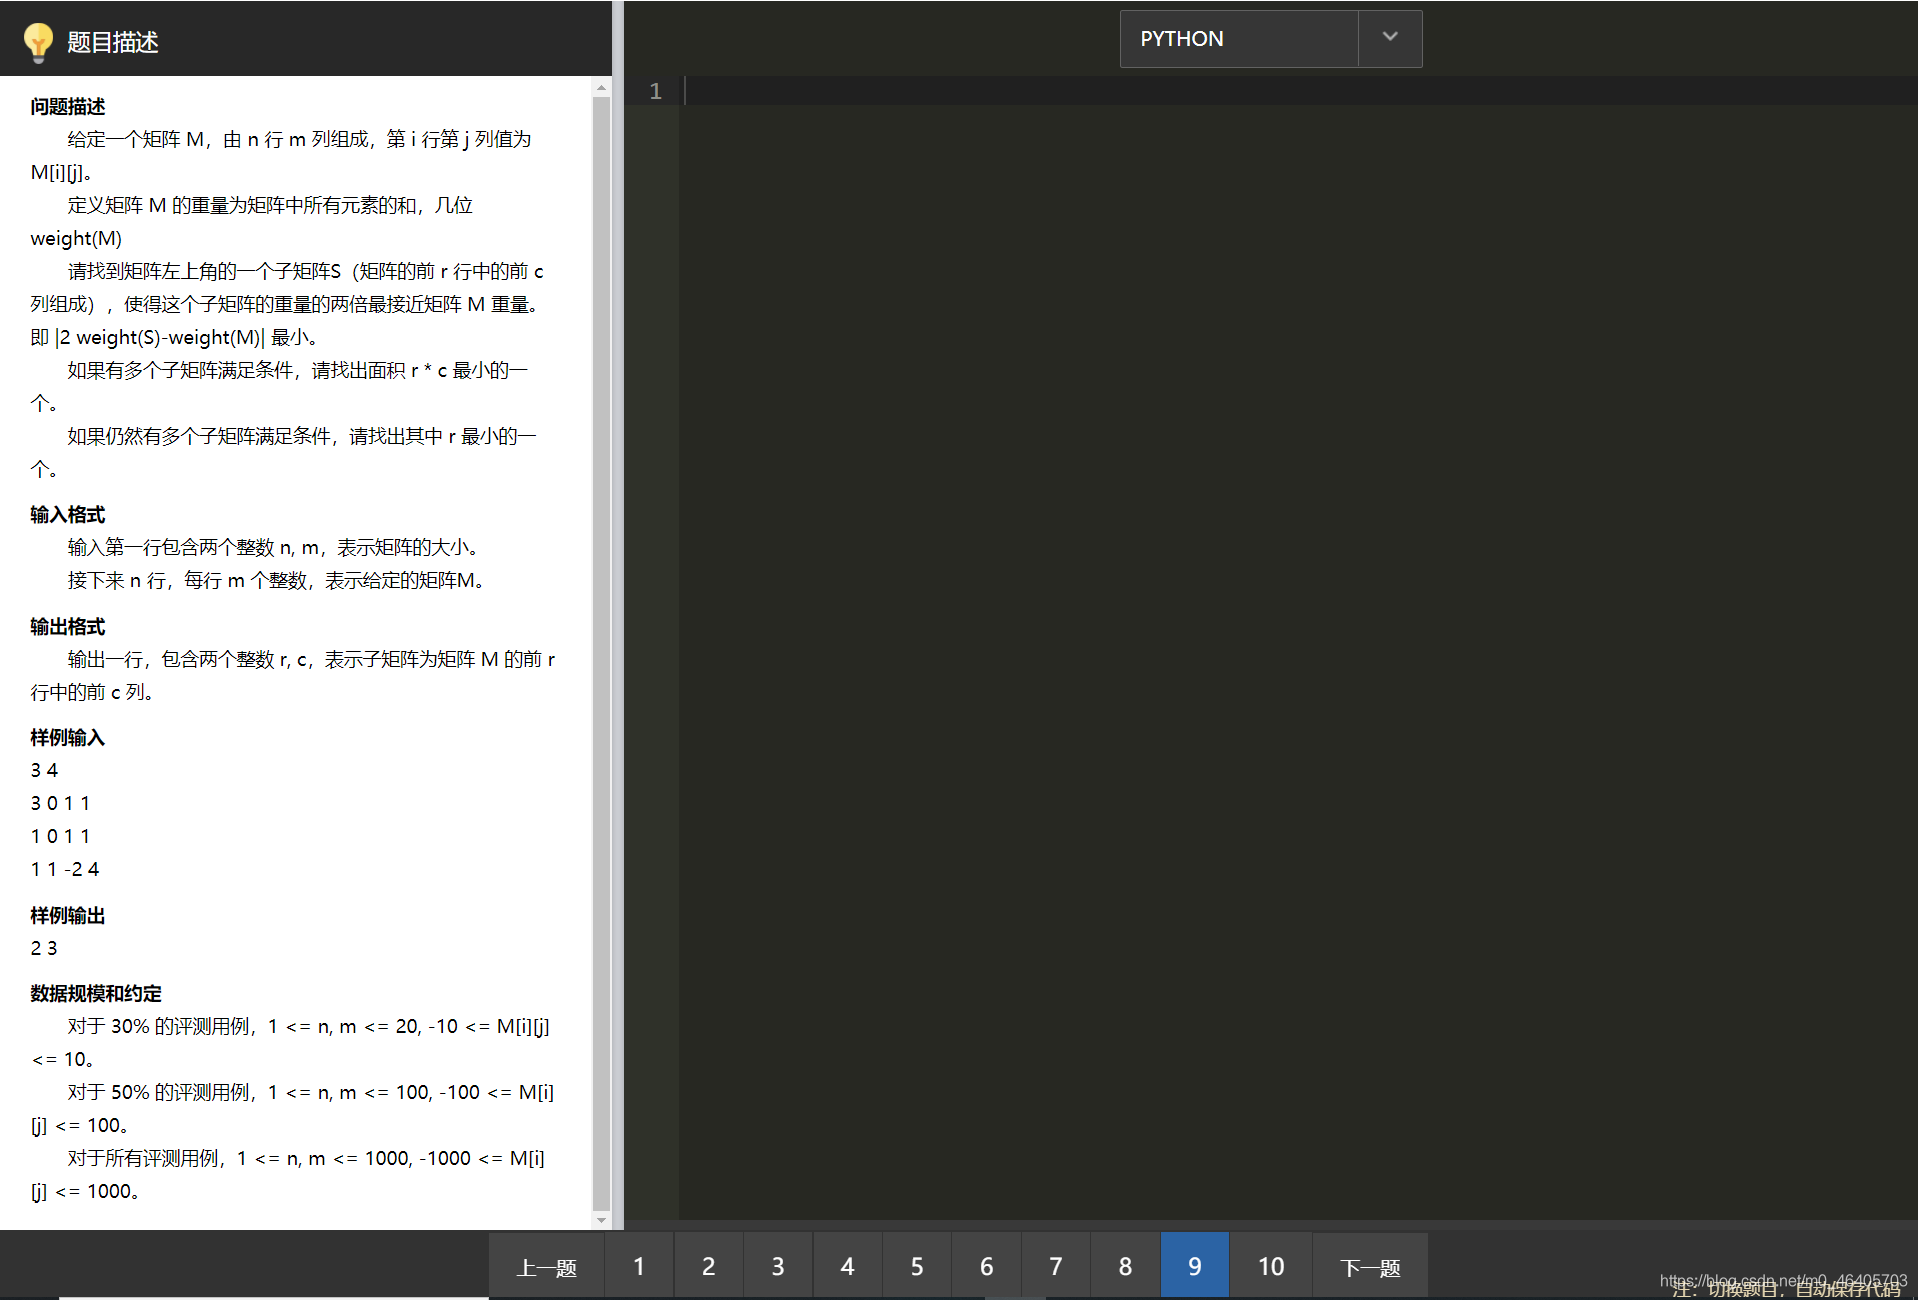Switch to question 2
Image resolution: width=1918 pixels, height=1300 pixels.
[x=708, y=1267]
